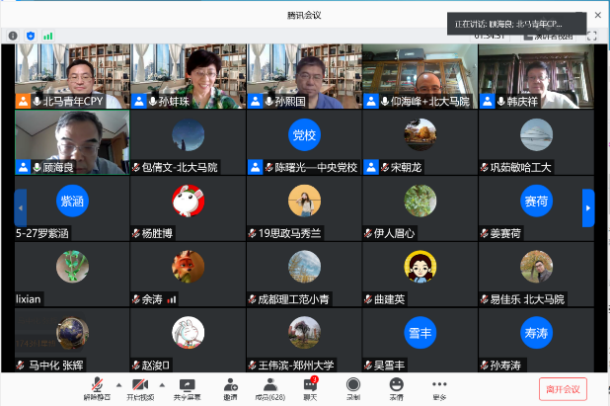Select 顾海良 active speaker video tile
This screenshot has height=406, width=610.
point(72,141)
